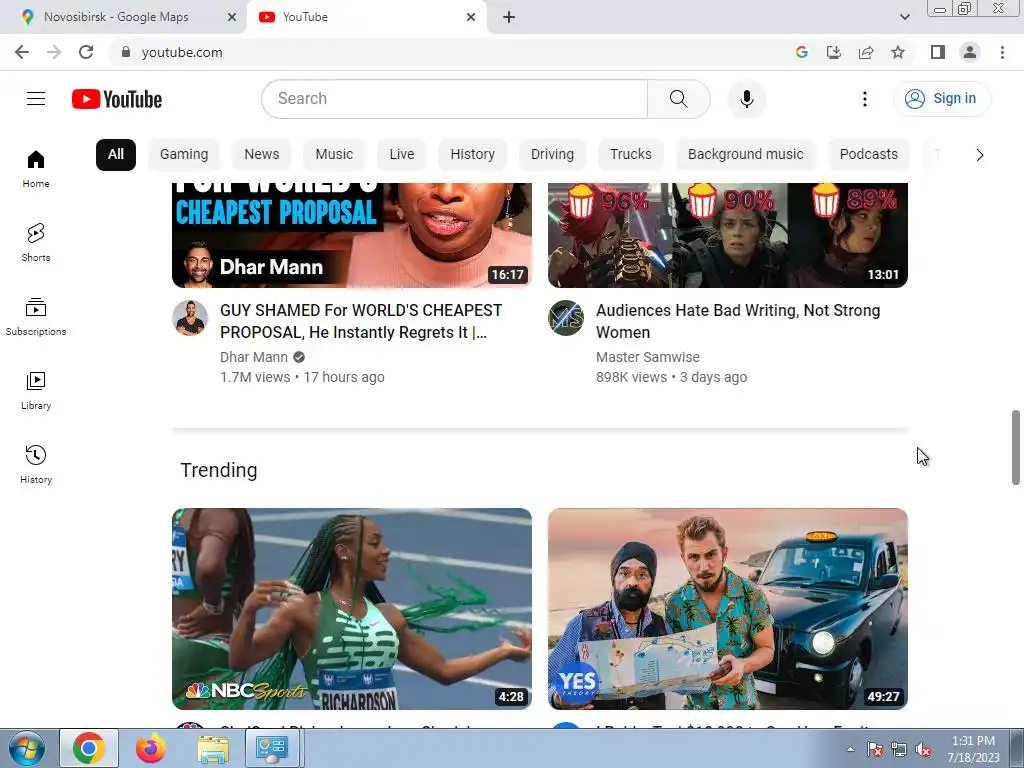Click the address bar URL youtube.com
Image resolution: width=1024 pixels, height=768 pixels.
pyautogui.click(x=182, y=52)
